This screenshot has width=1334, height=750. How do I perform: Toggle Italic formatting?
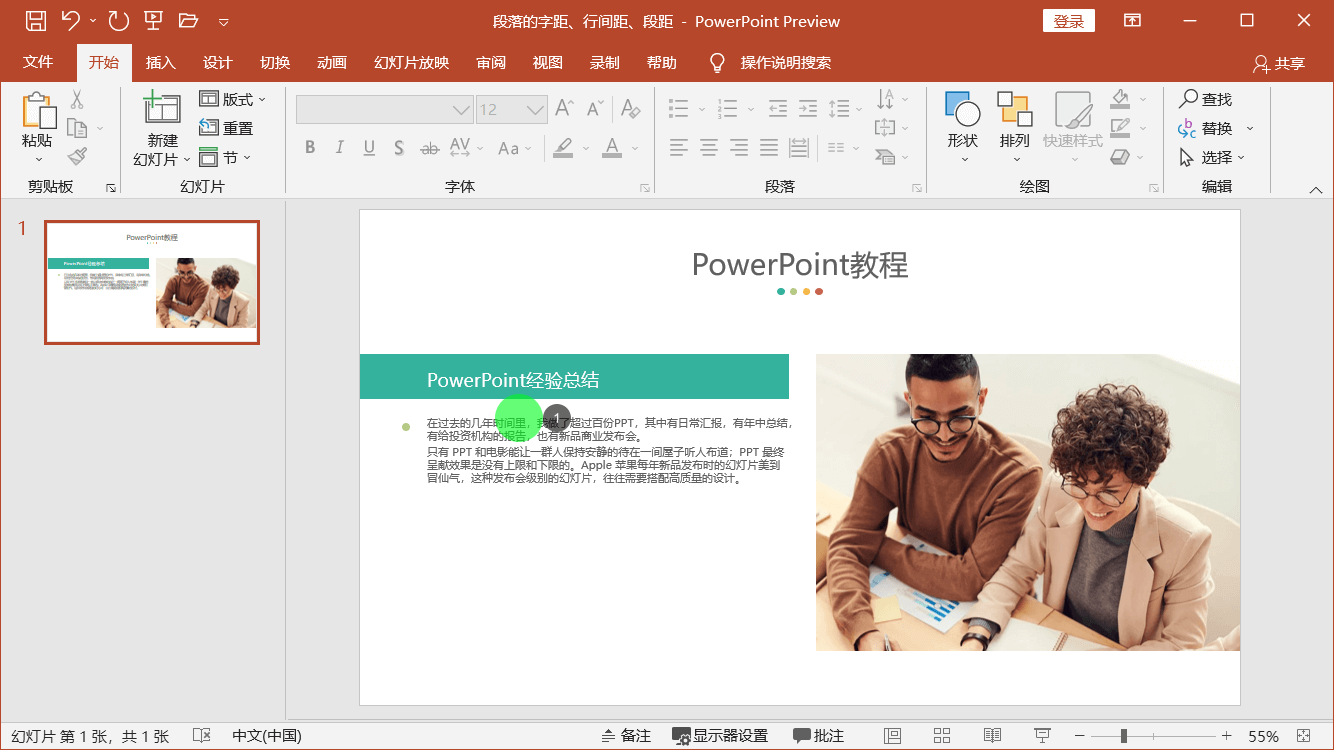(x=340, y=148)
